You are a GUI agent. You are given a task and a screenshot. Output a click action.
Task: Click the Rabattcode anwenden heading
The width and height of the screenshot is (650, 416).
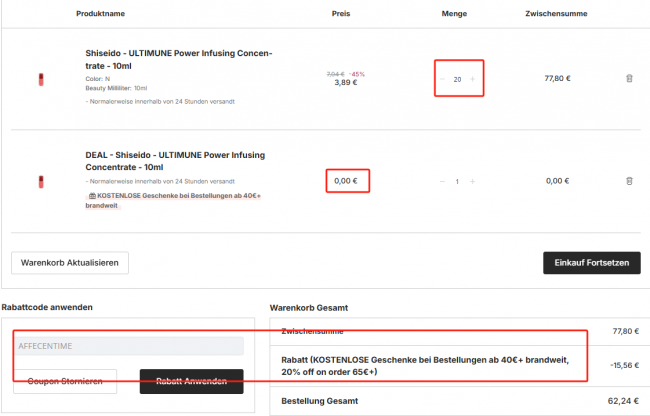(47, 307)
